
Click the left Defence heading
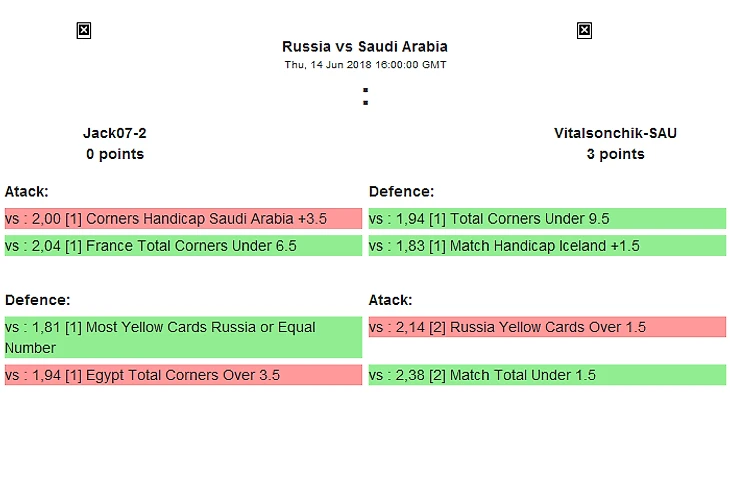[37, 300]
